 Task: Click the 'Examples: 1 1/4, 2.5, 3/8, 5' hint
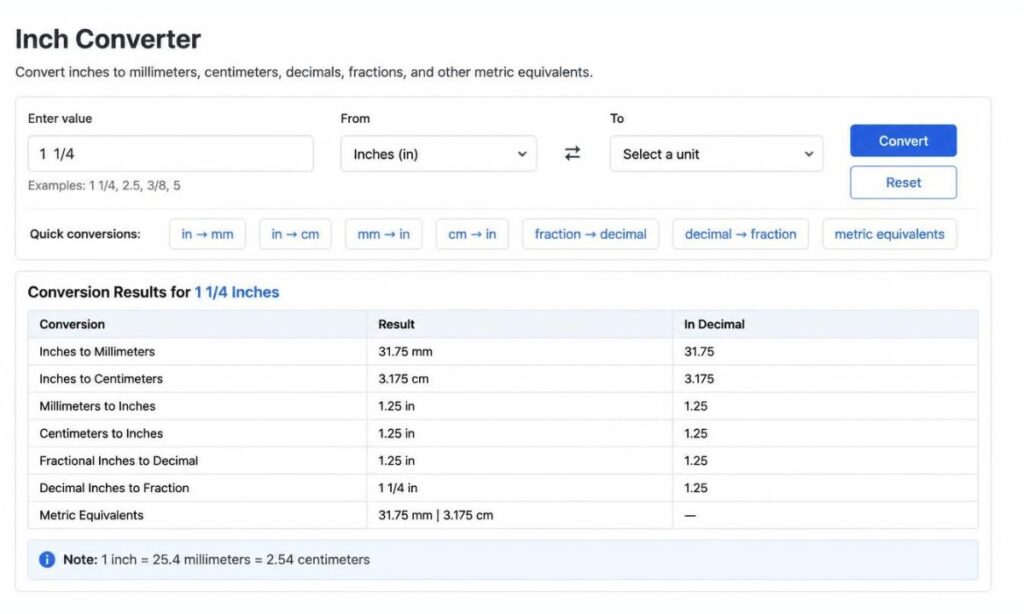coord(104,186)
